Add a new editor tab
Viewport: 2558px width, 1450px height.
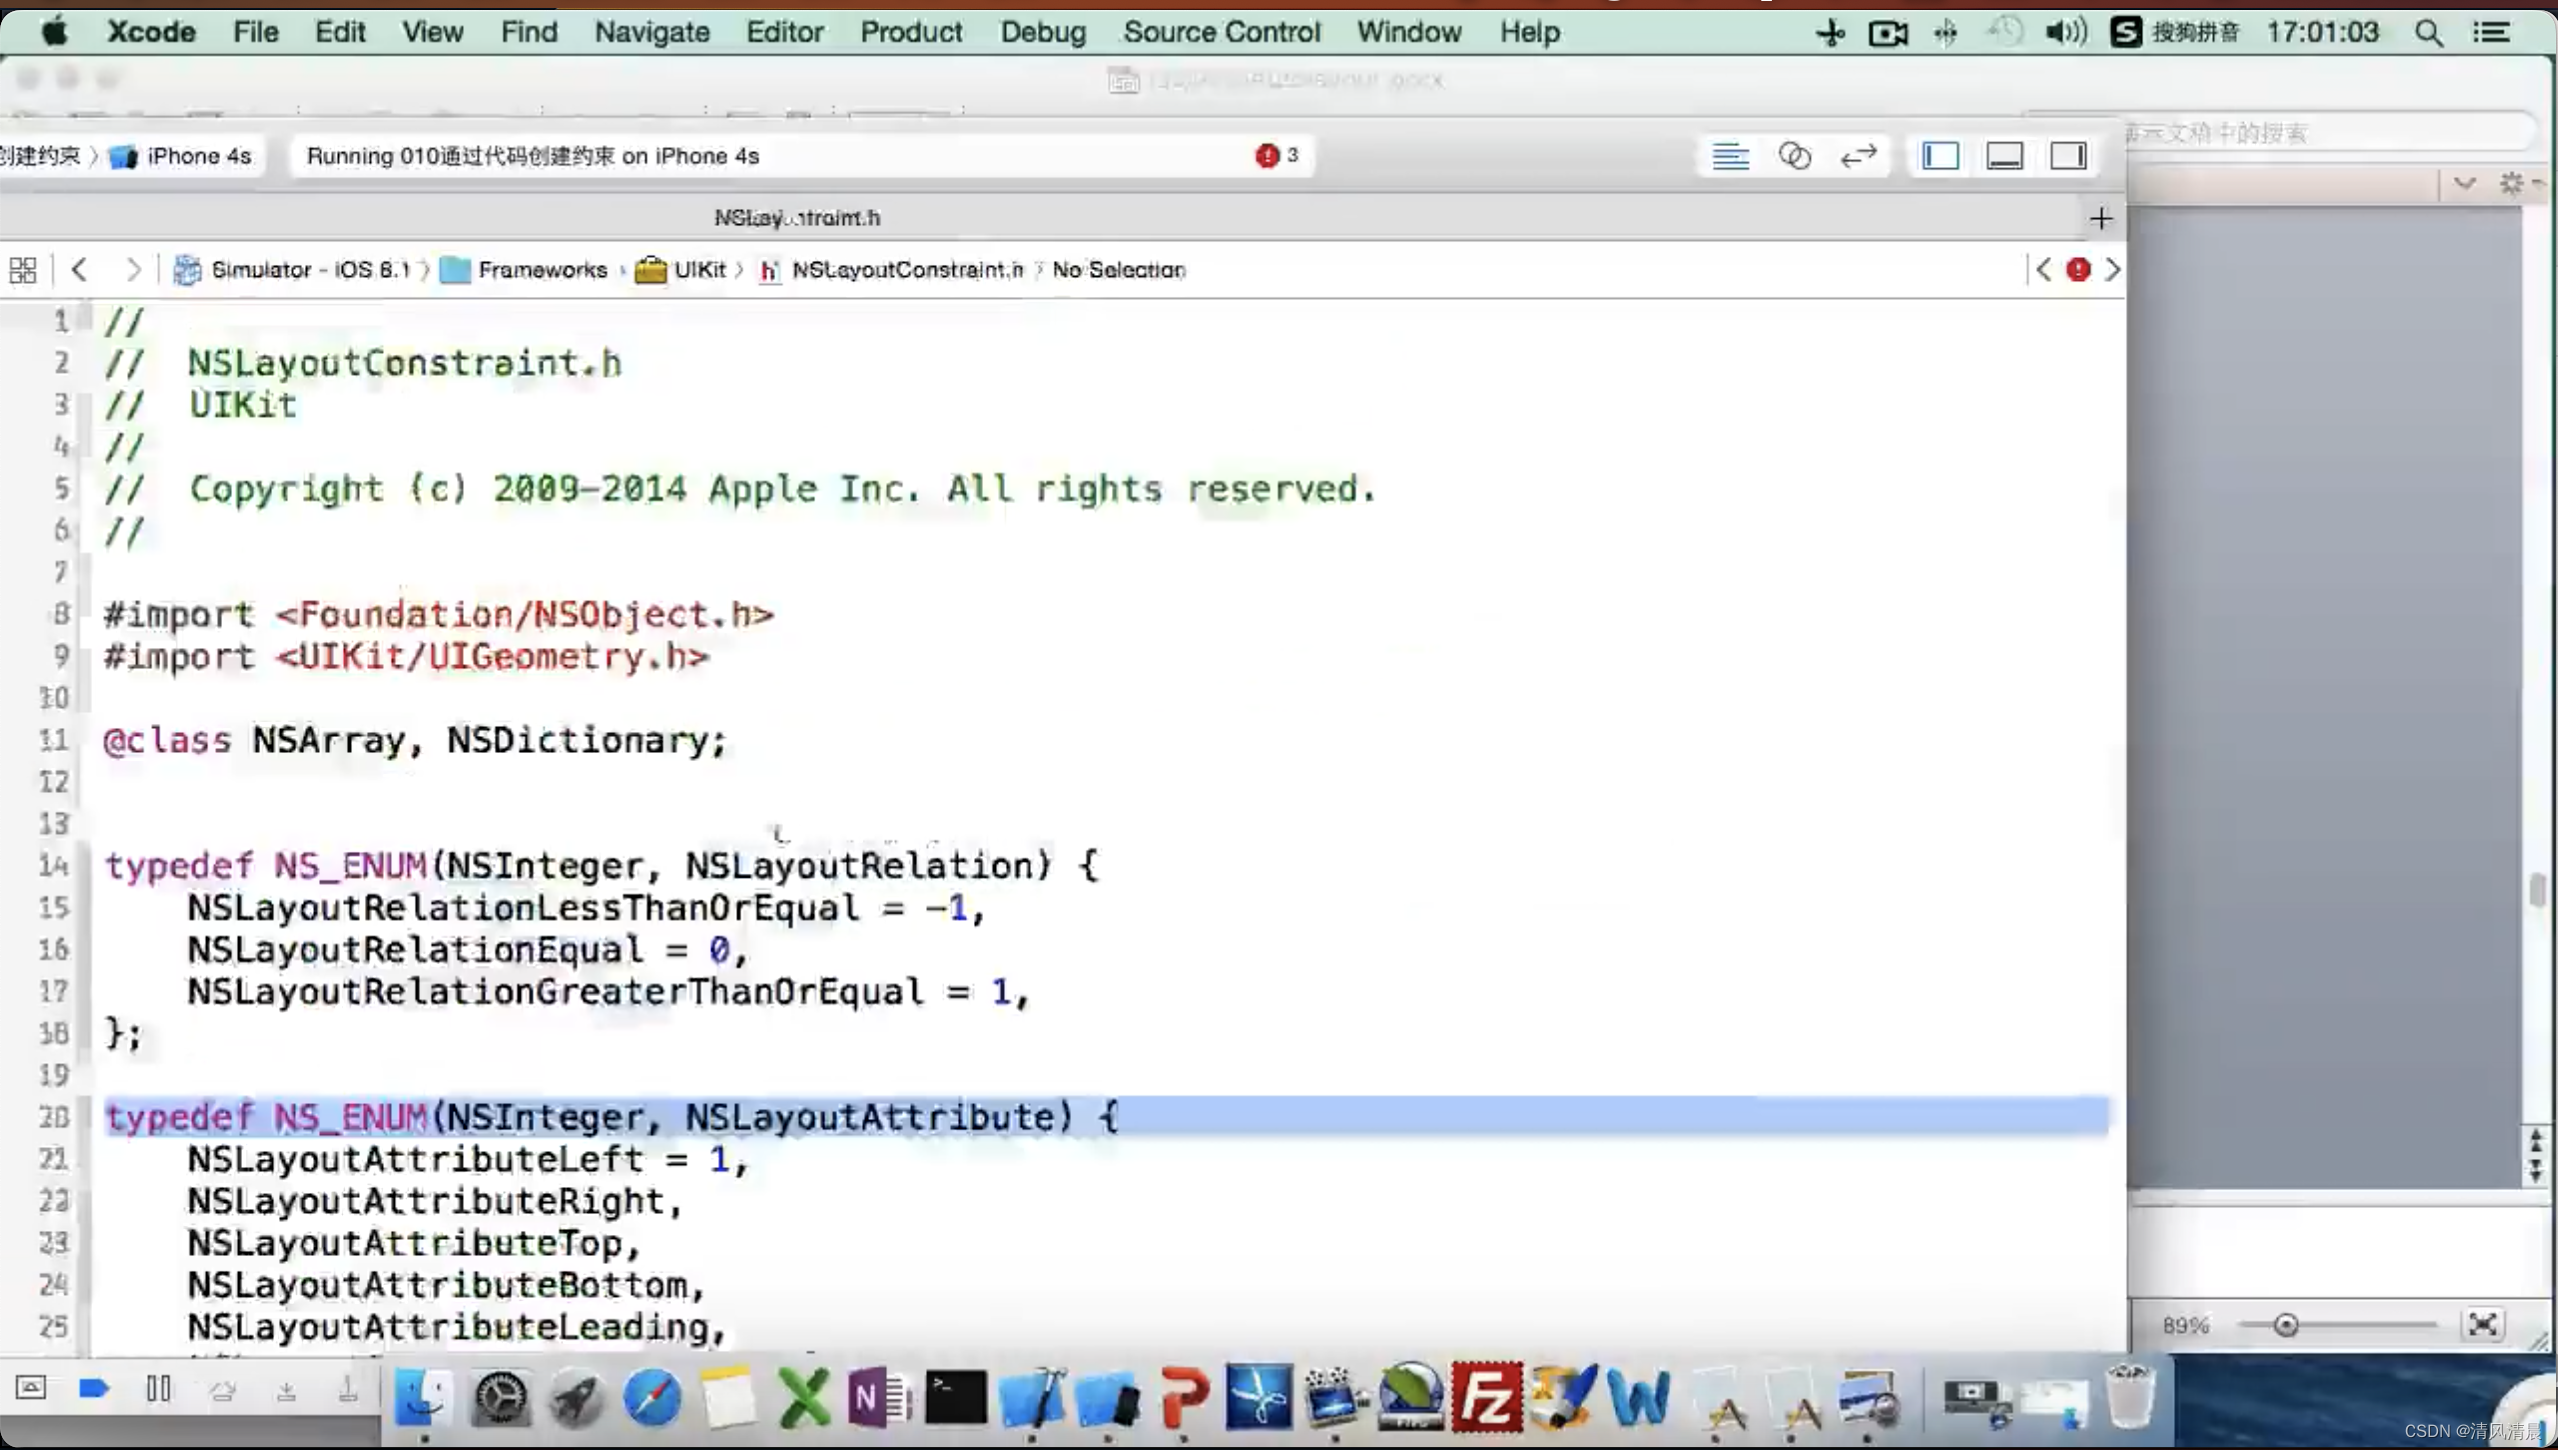[2100, 218]
